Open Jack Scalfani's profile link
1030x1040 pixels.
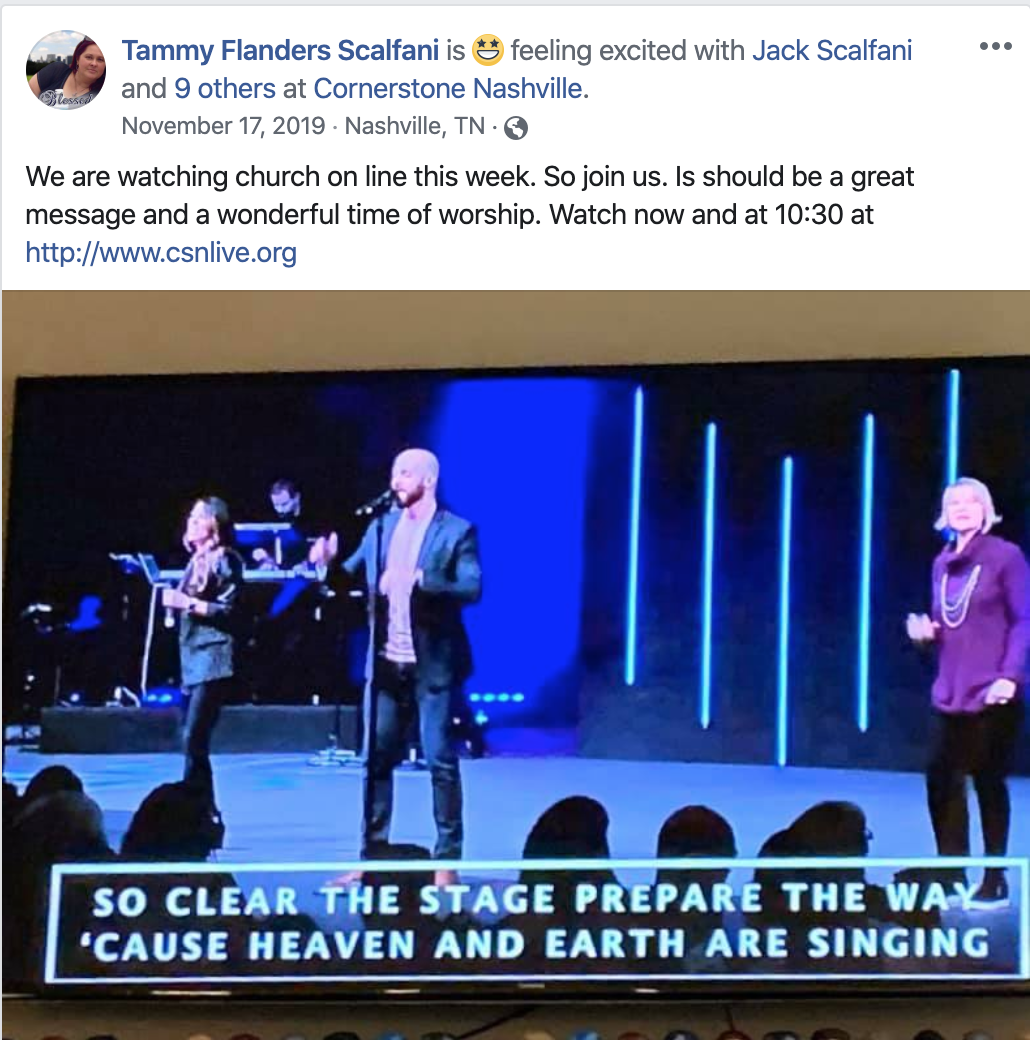click(832, 50)
